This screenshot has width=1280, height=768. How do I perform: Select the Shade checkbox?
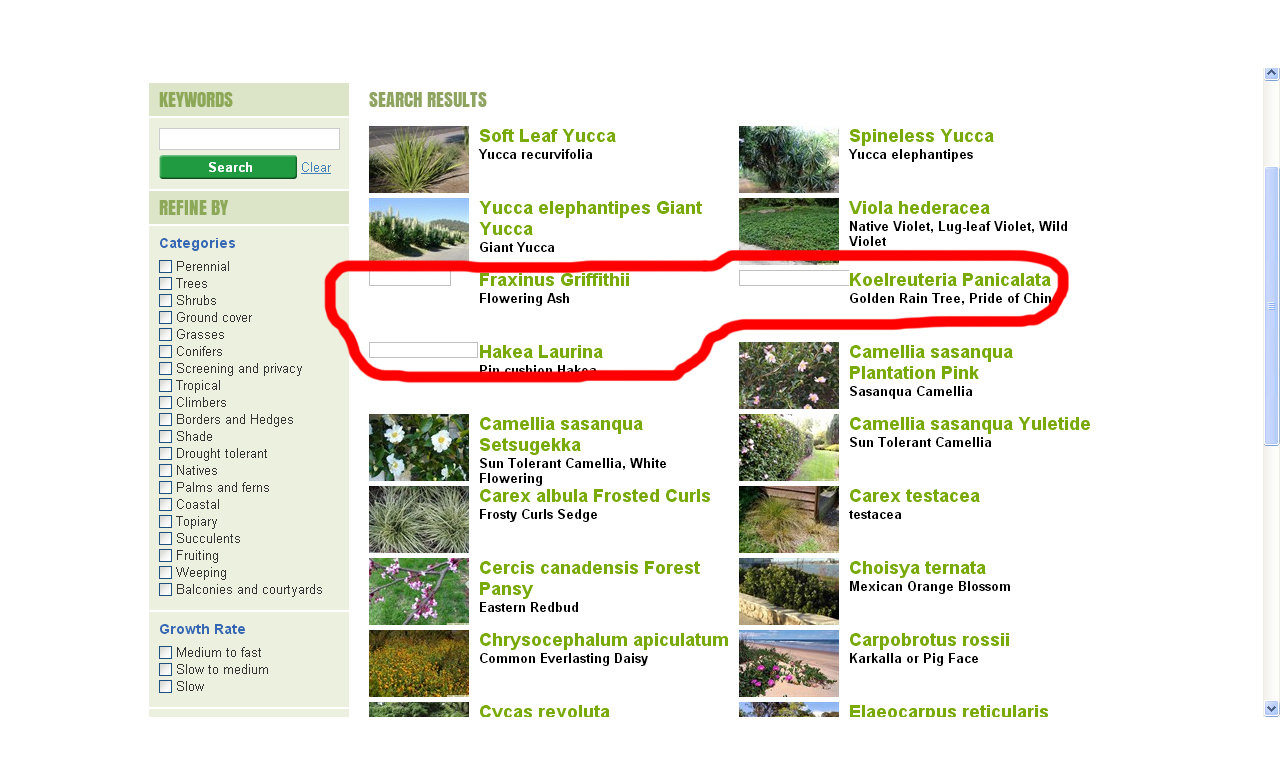165,436
